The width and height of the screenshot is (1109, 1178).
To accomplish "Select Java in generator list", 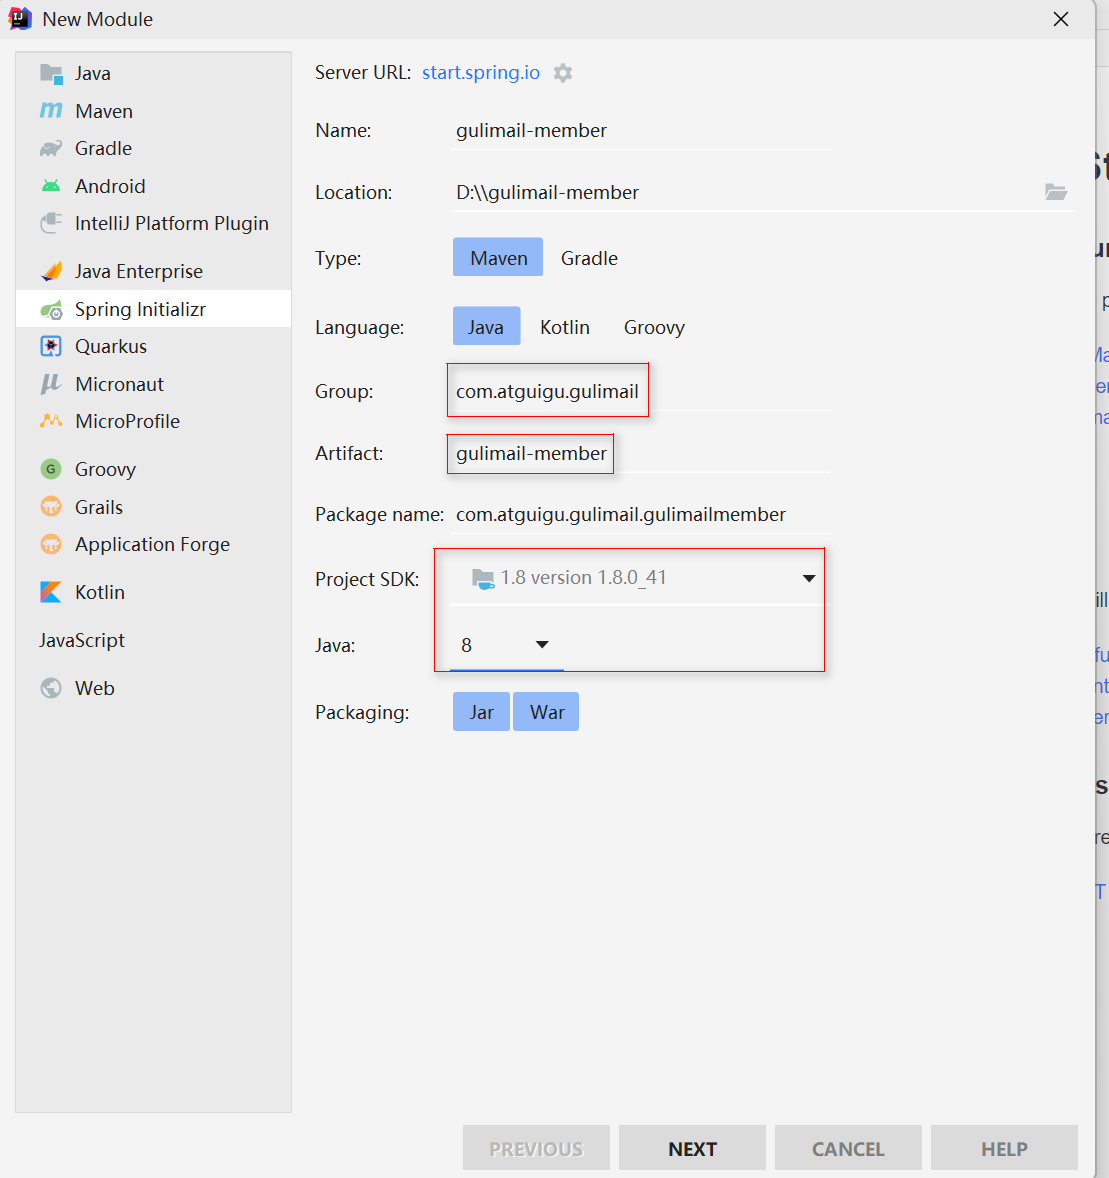I will coord(153,74).
